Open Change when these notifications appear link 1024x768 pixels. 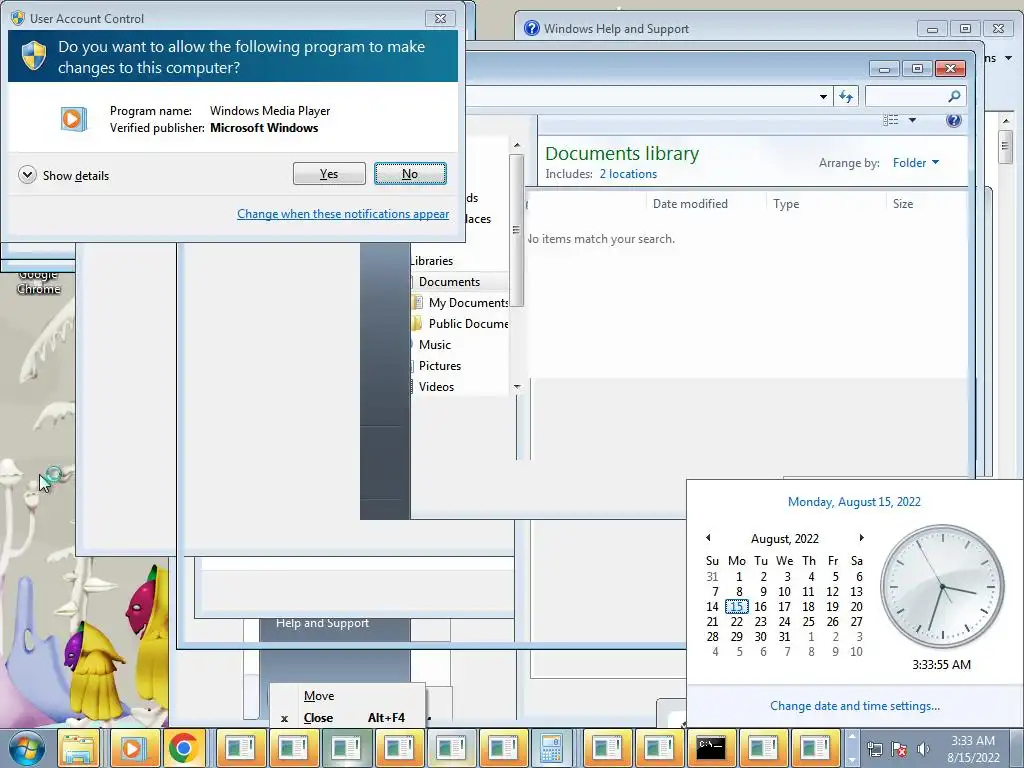click(343, 214)
